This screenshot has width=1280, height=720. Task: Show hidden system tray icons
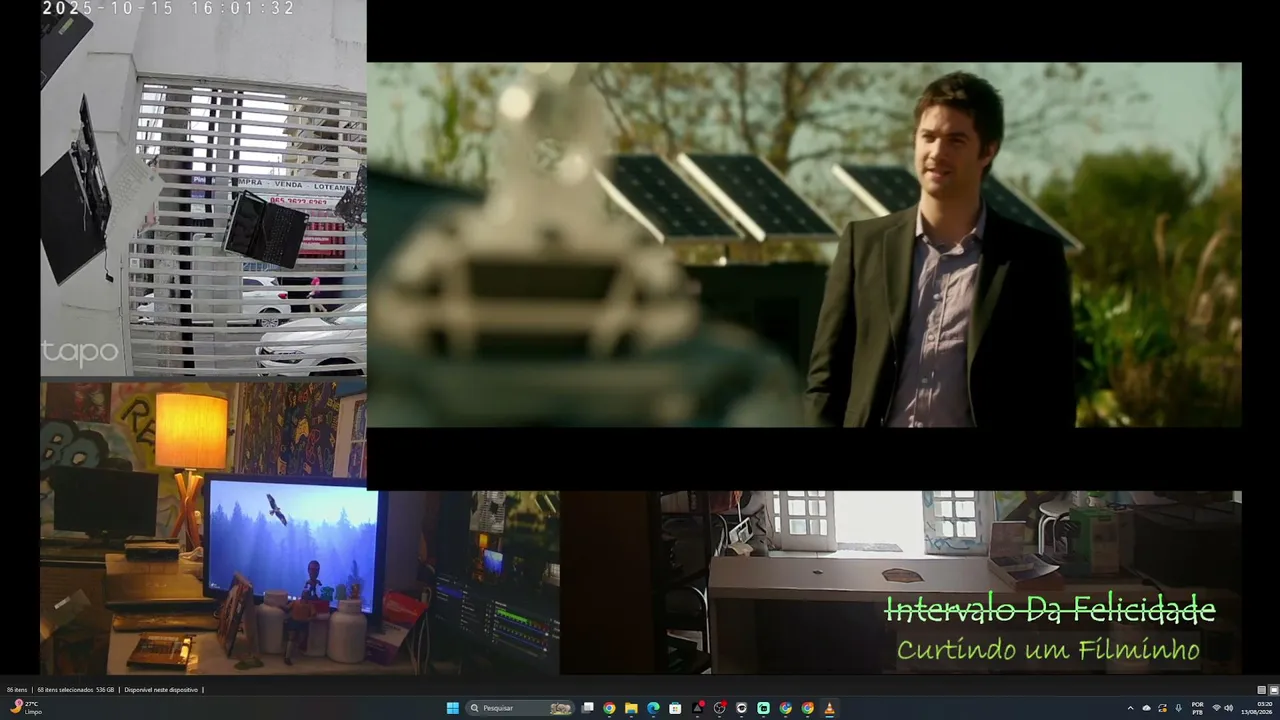tap(1131, 708)
